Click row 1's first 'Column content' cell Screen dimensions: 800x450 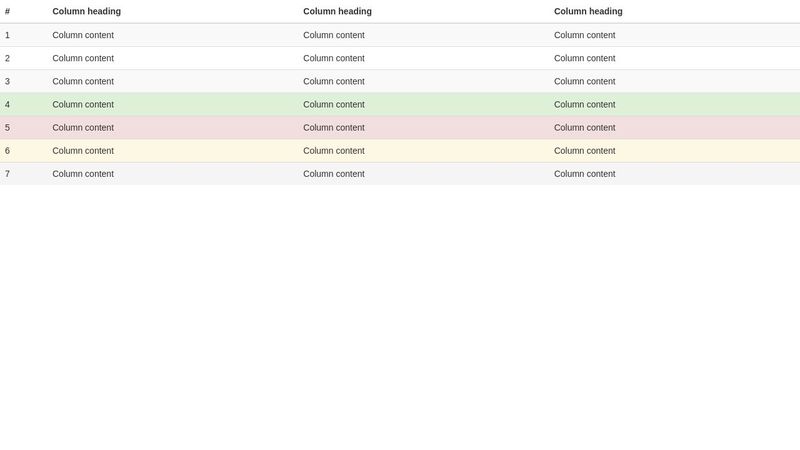click(83, 35)
